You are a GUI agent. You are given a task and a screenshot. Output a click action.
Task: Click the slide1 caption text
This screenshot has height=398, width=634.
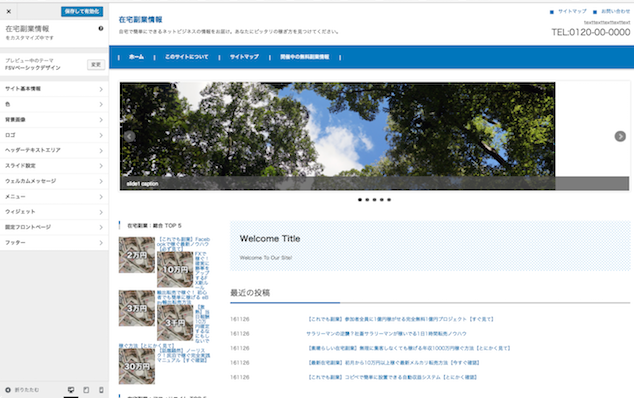click(x=142, y=184)
